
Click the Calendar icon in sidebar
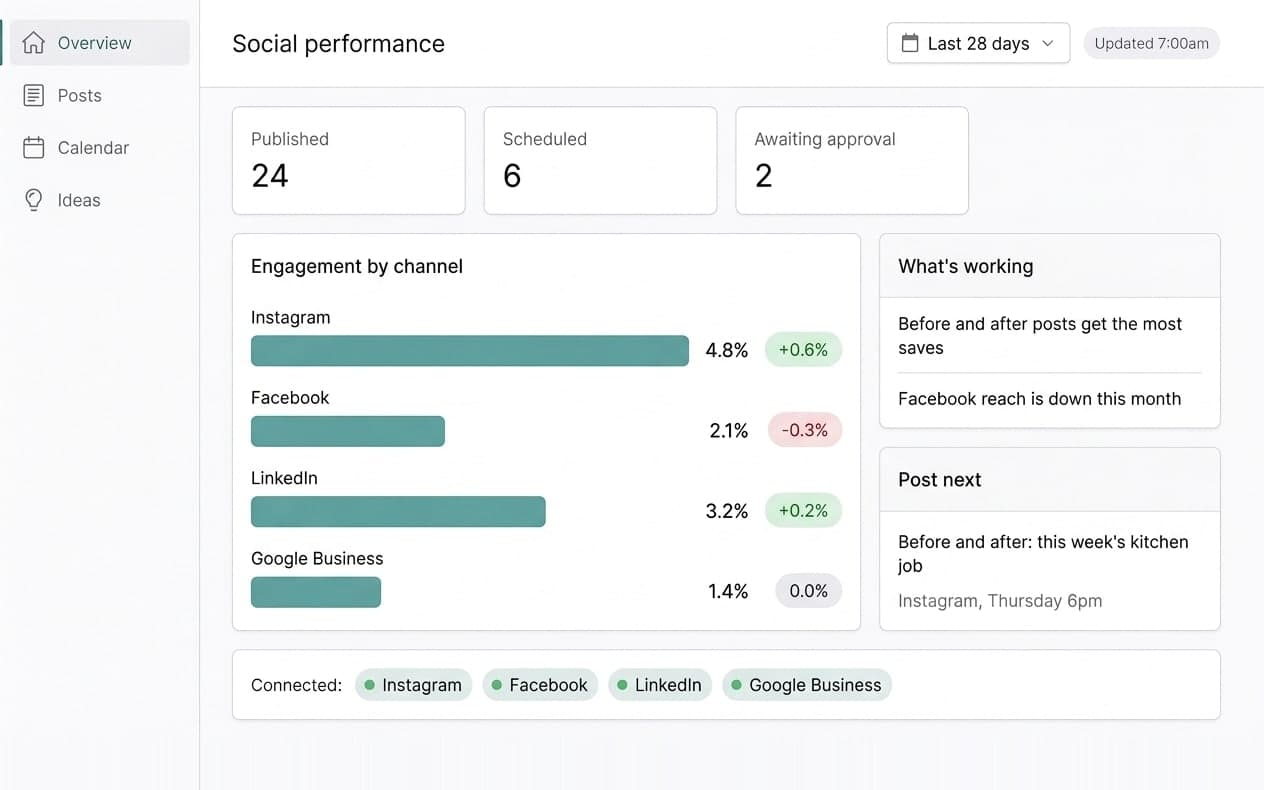34,147
